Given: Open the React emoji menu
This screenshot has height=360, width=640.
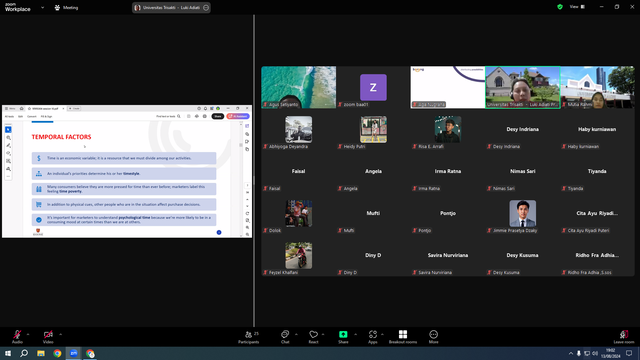Looking at the screenshot, I should coord(313,337).
